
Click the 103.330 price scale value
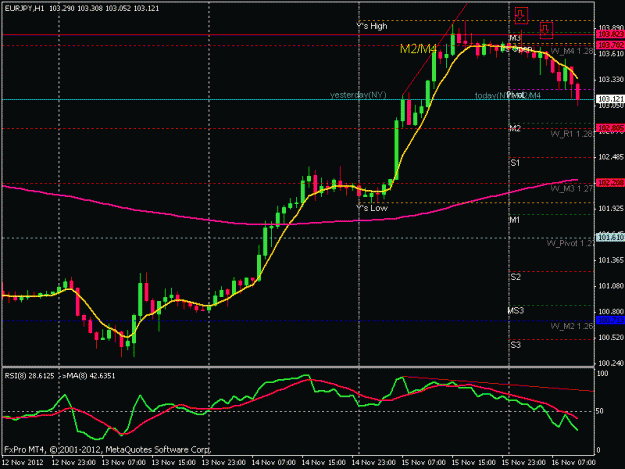pos(611,80)
